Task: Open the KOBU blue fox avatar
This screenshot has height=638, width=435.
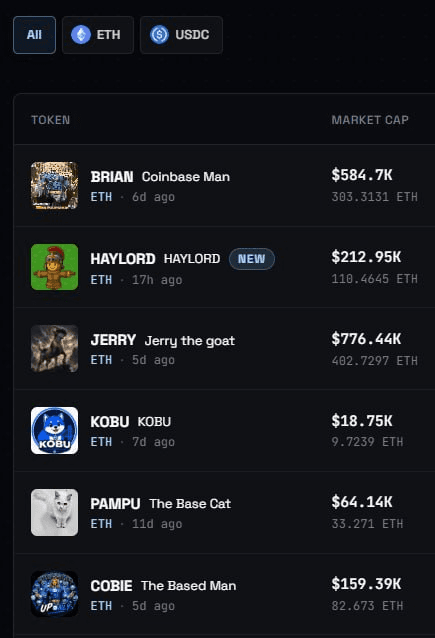Action: tap(55, 430)
